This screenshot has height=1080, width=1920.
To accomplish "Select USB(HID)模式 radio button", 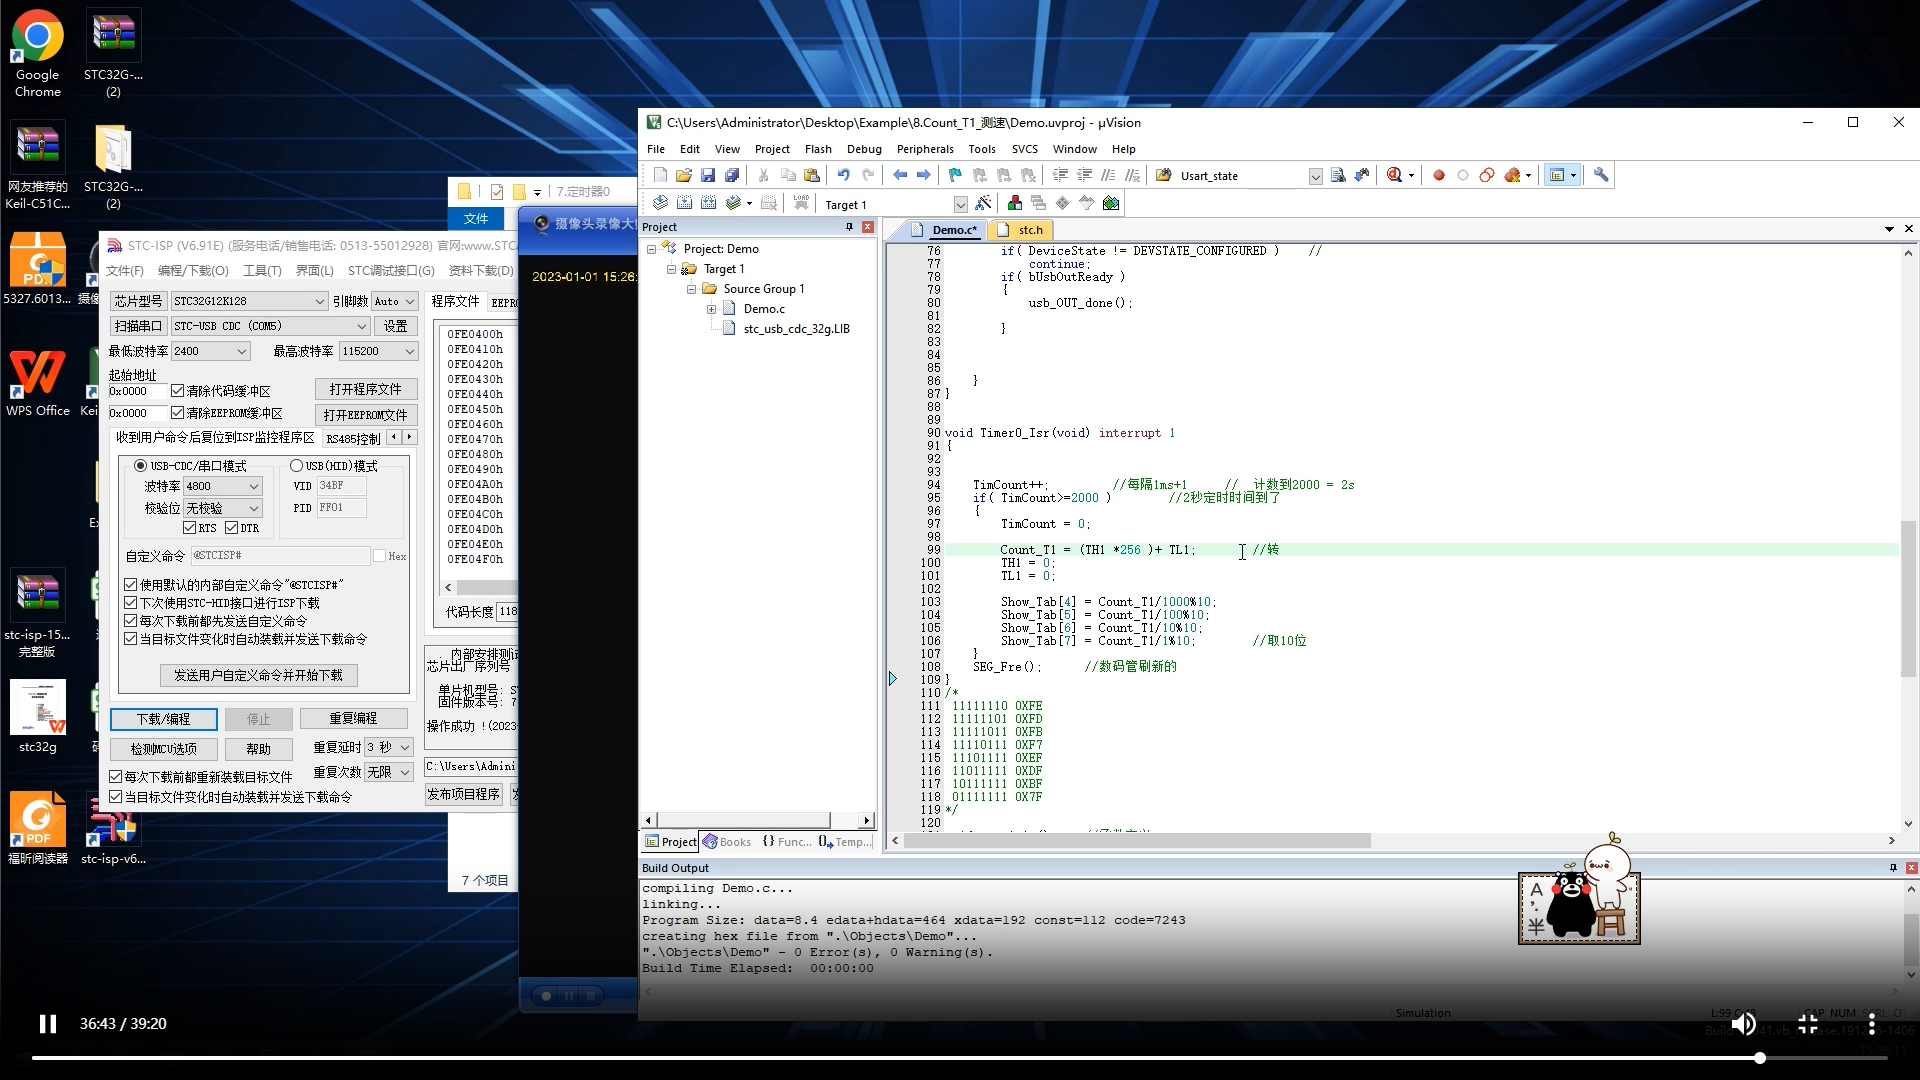I will tap(296, 466).
